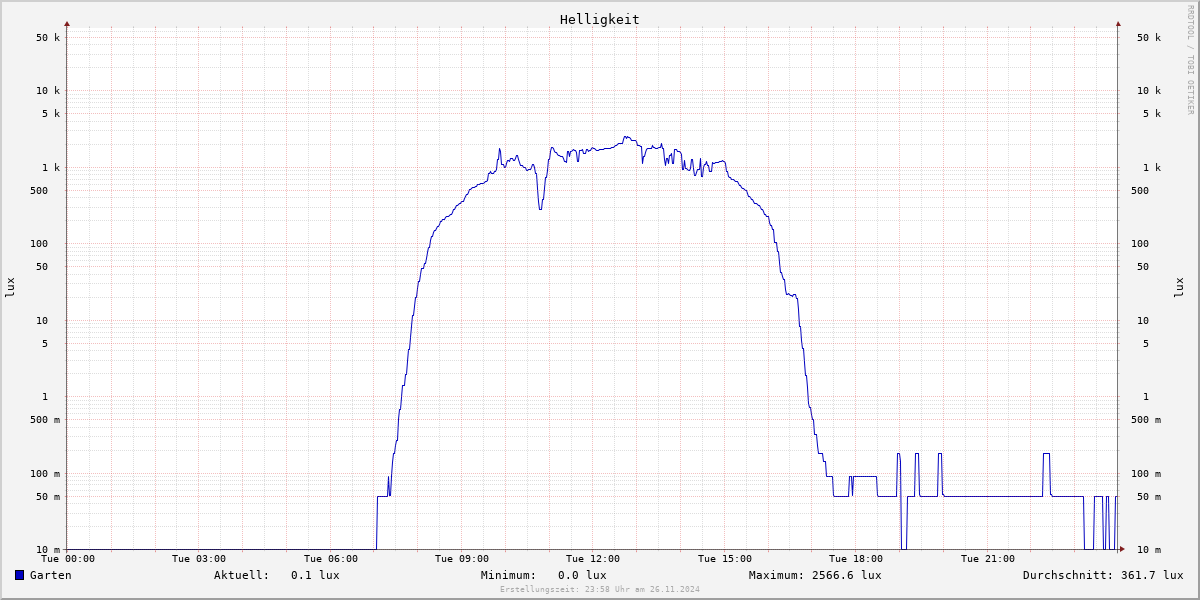Click the left axis 50 k label
Screen dimensions: 1200x600
[x=48, y=38]
